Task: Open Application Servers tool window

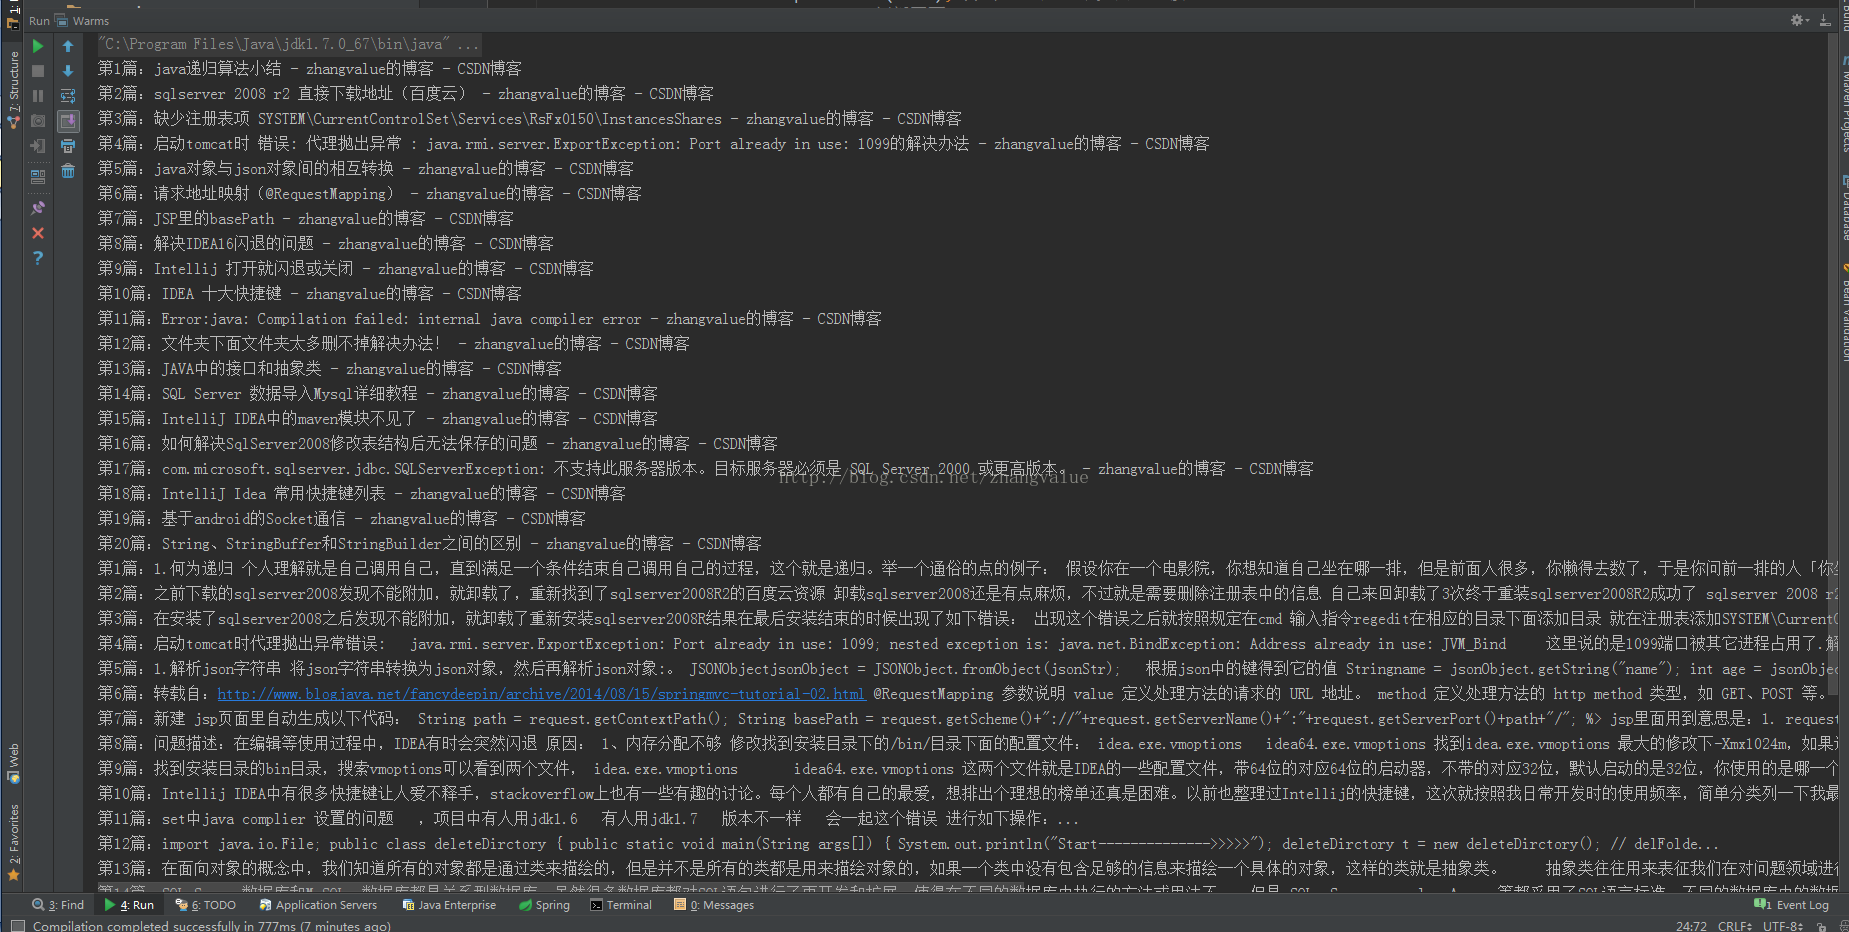Action: point(318,905)
